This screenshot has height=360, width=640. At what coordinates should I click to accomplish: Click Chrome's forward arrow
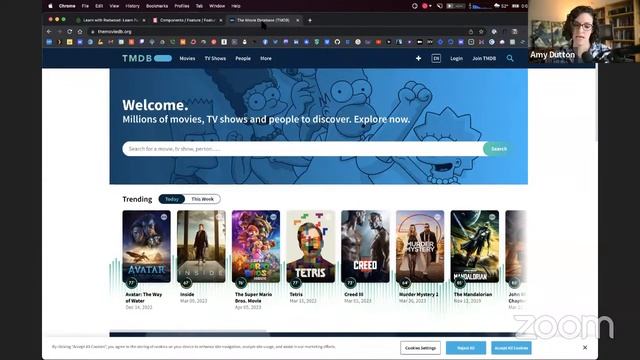(60, 31)
